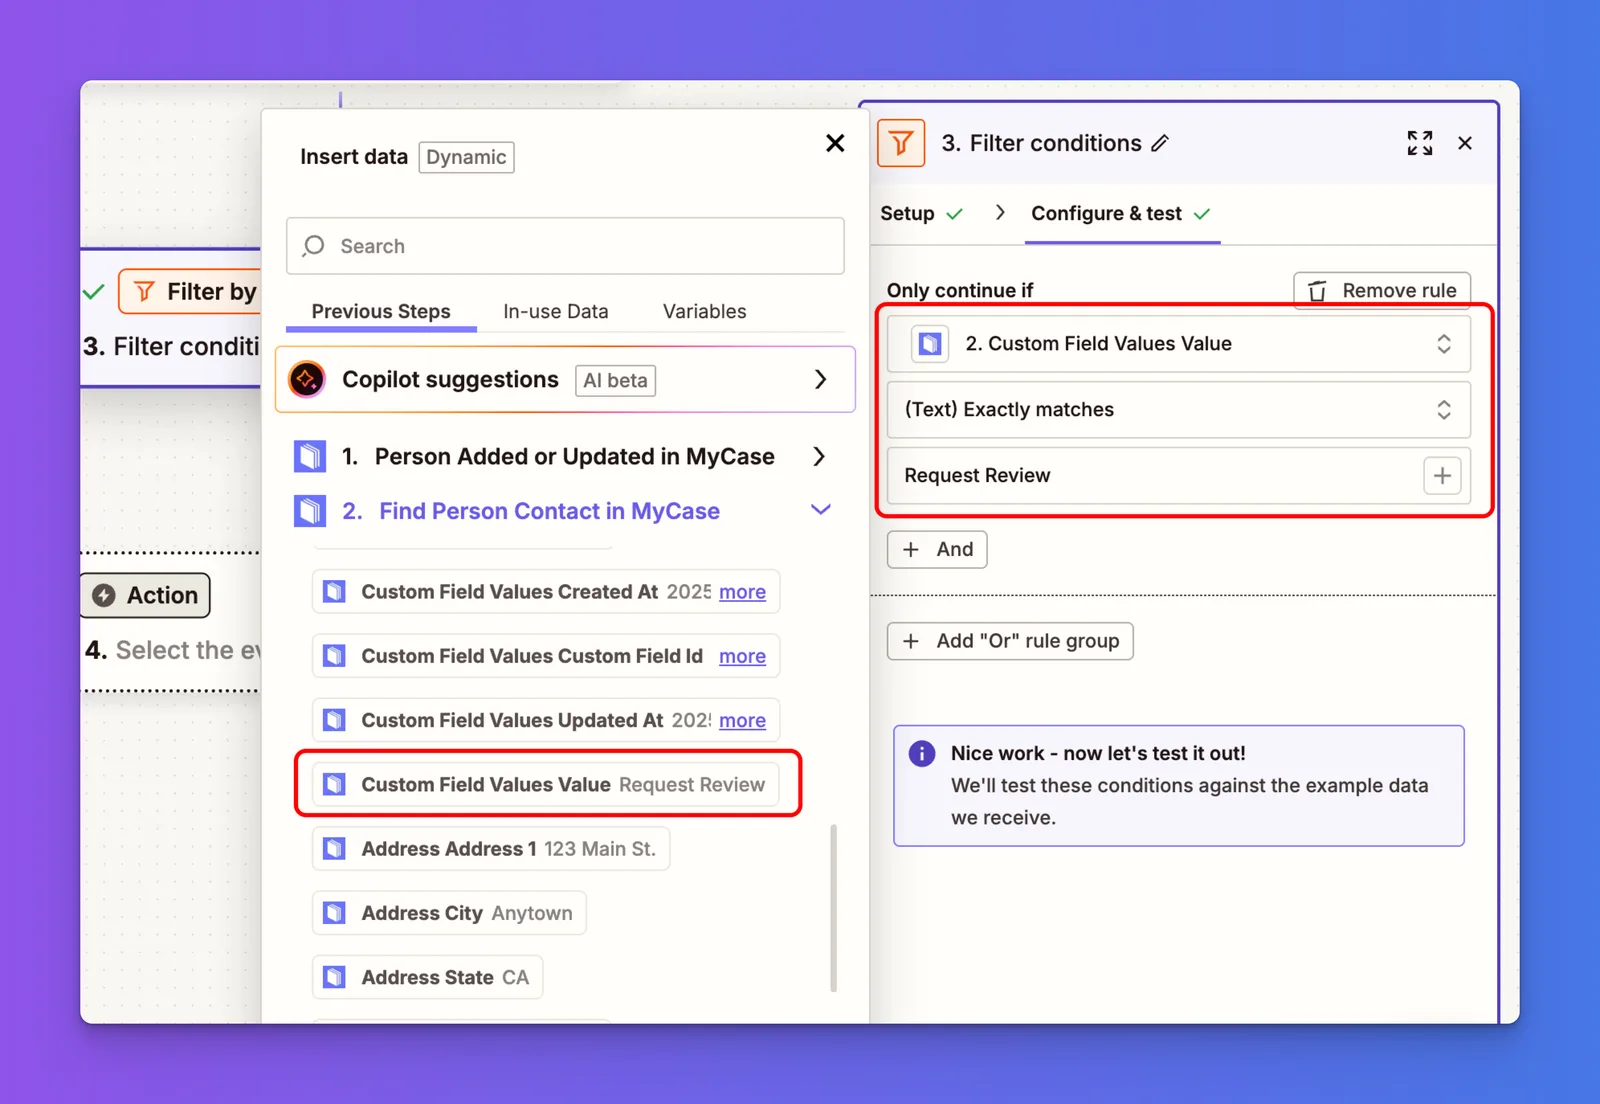Close the Filter conditions panel
Image resolution: width=1600 pixels, height=1104 pixels.
tap(1465, 143)
